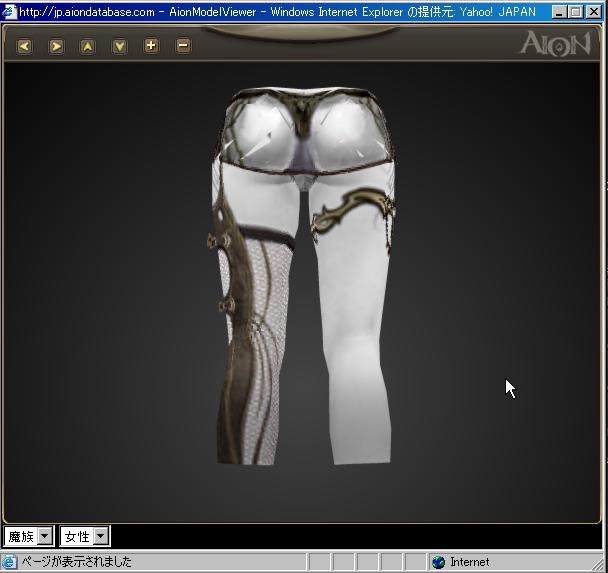Viewport: 608px width, 573px height.
Task: Open the 女性 gender dropdown
Action: (85, 537)
